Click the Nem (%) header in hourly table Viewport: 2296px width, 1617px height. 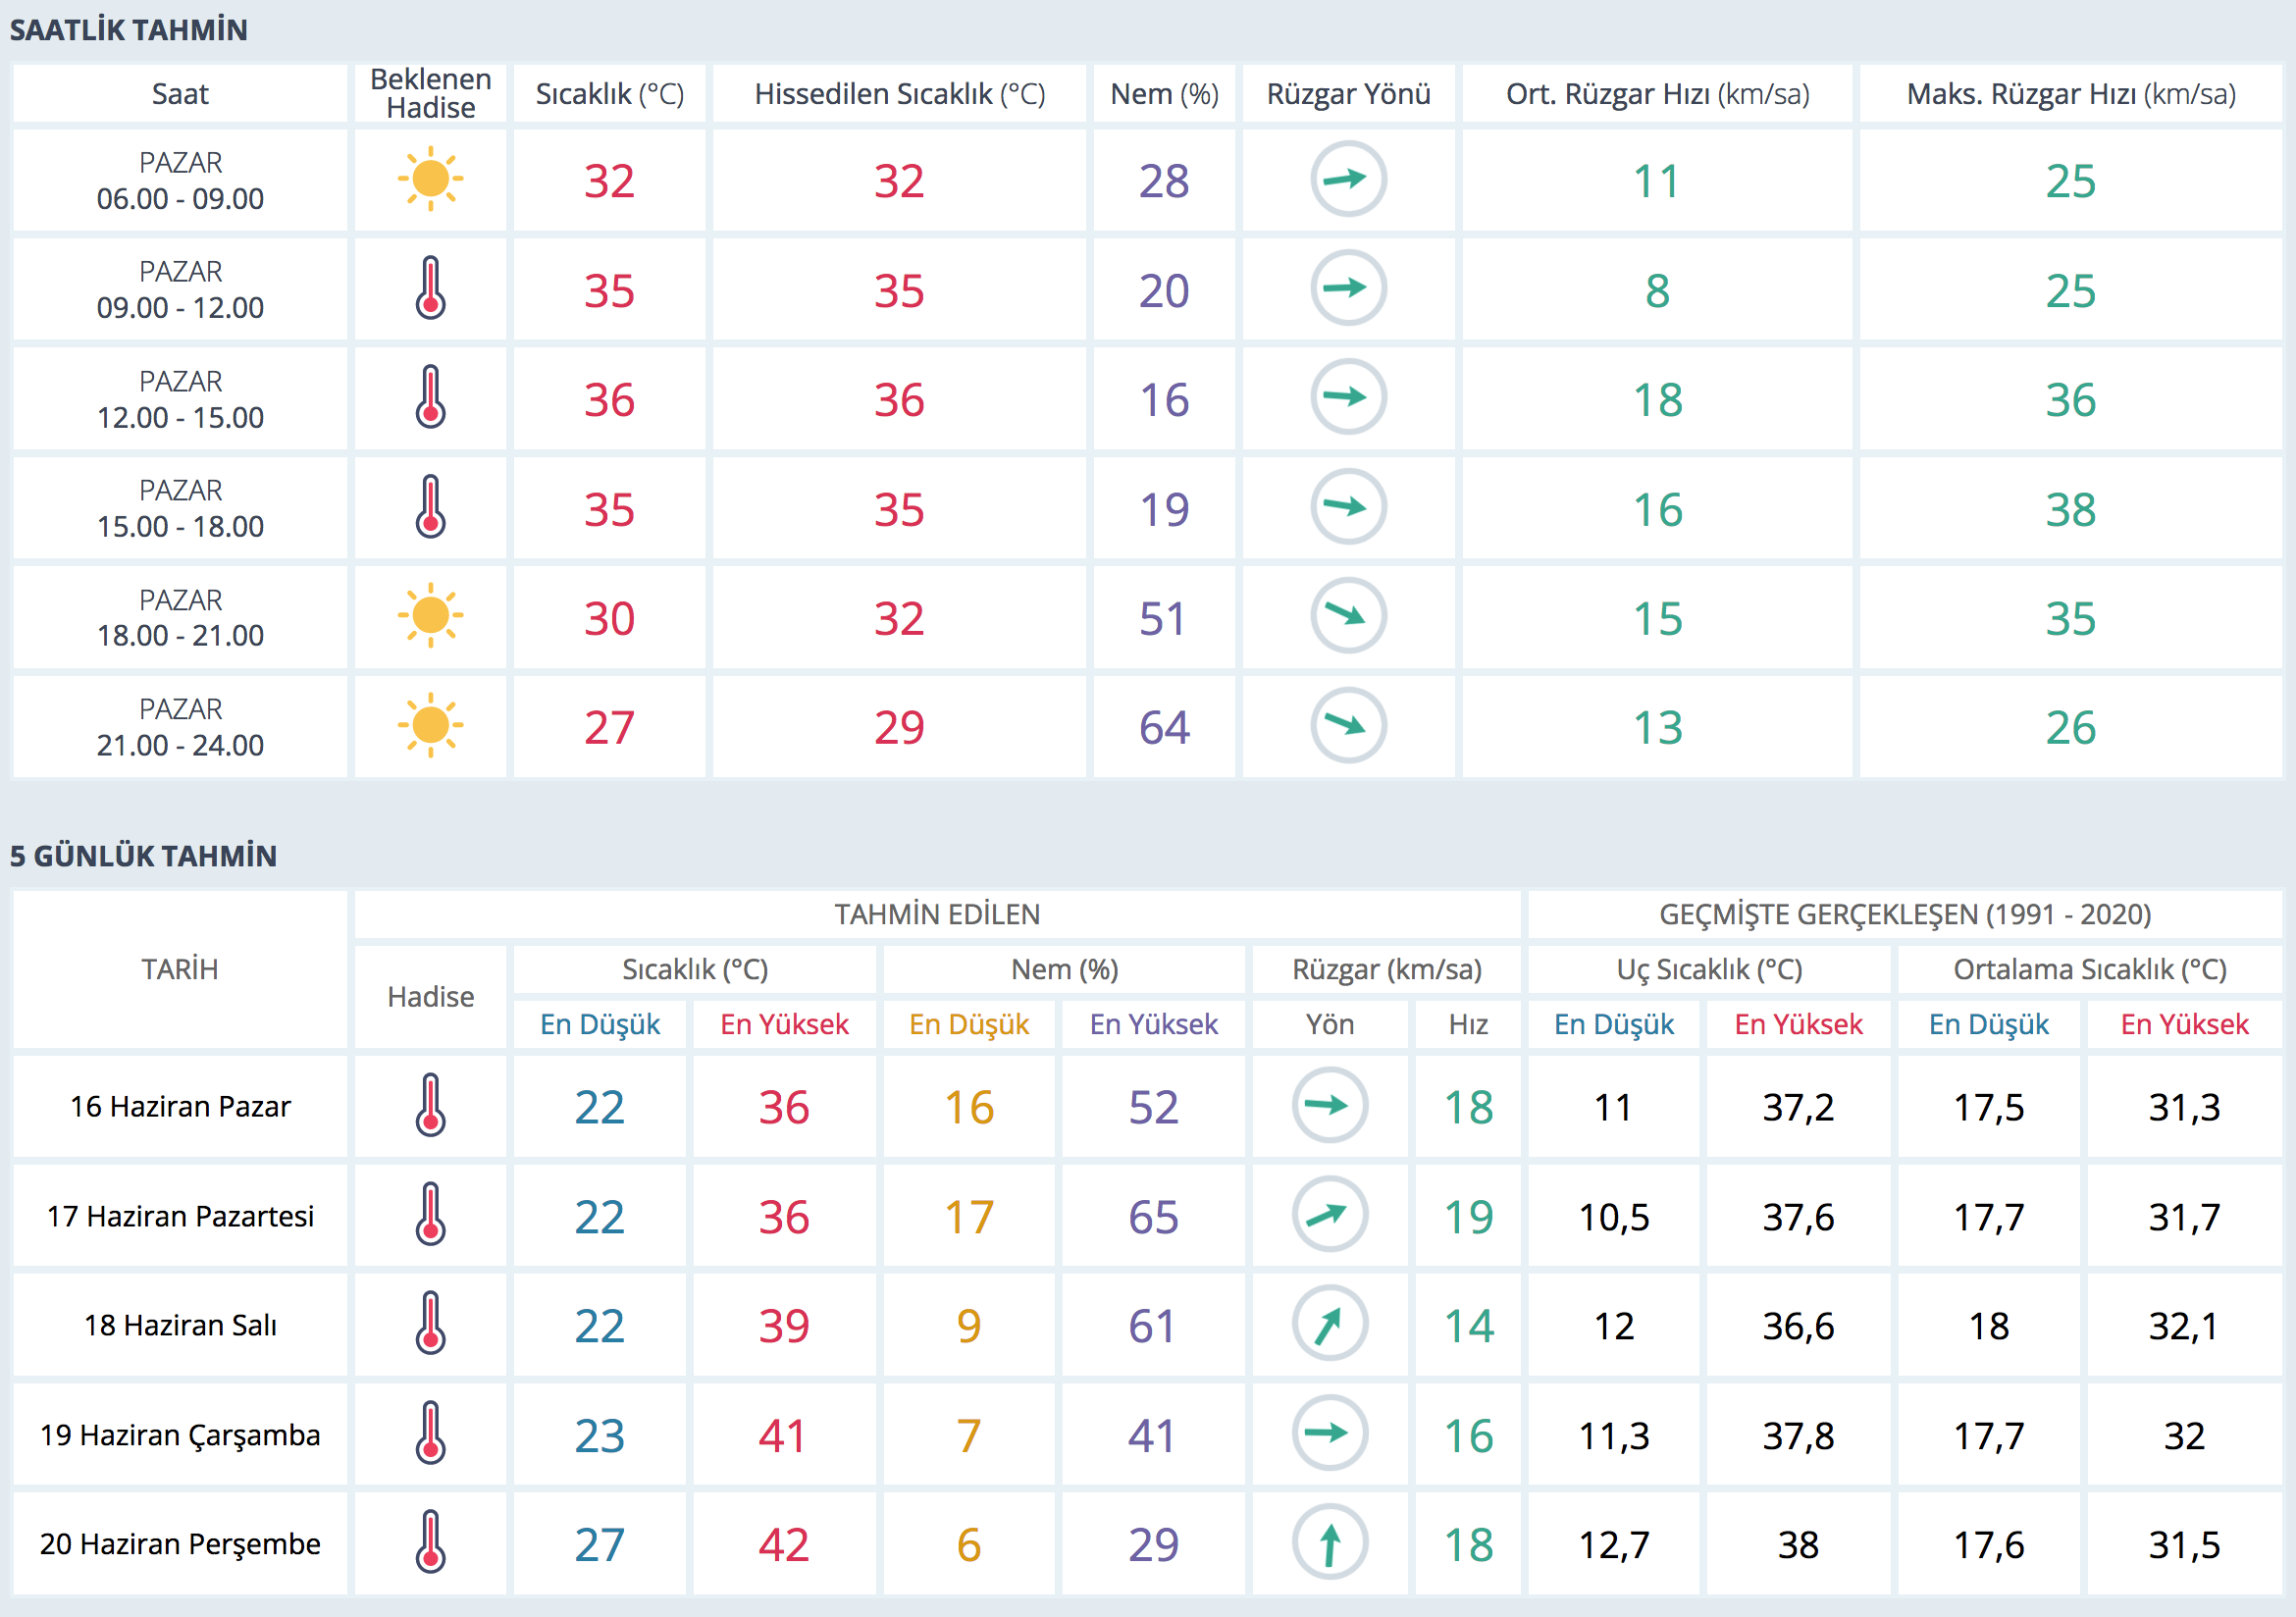(x=1164, y=94)
